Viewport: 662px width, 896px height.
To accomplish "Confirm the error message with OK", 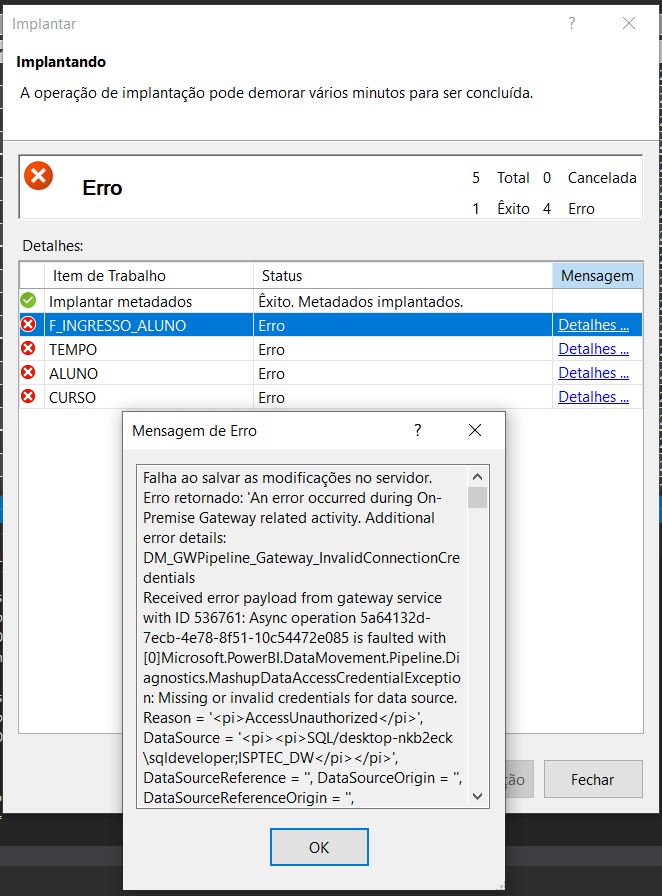I will [x=319, y=846].
